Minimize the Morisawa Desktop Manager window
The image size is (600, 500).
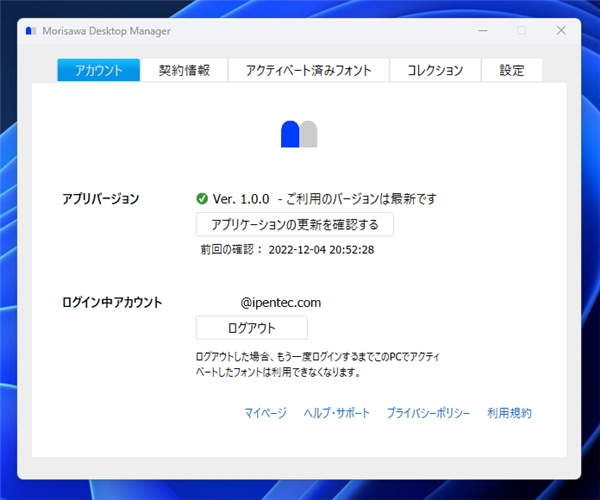tap(483, 31)
